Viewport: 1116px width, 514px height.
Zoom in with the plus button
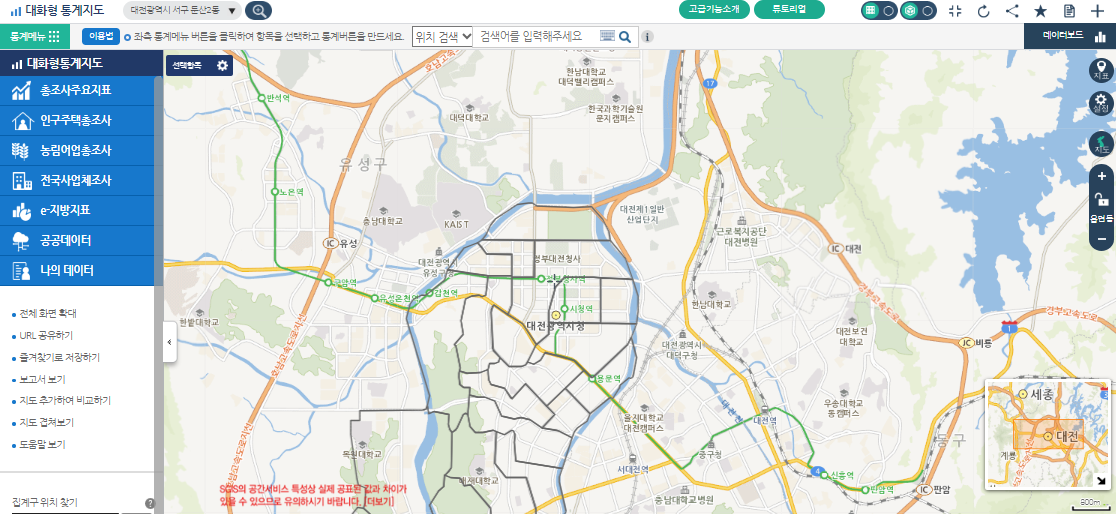1101,176
